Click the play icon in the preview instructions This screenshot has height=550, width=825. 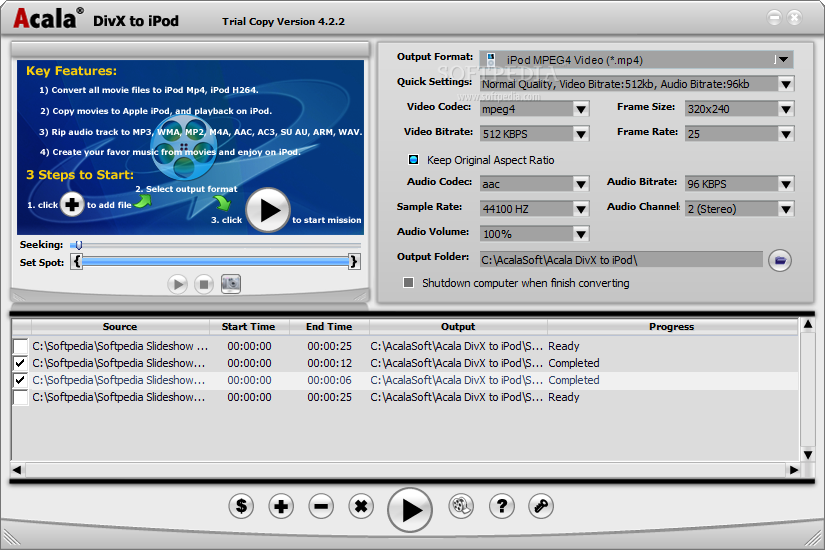pos(268,210)
